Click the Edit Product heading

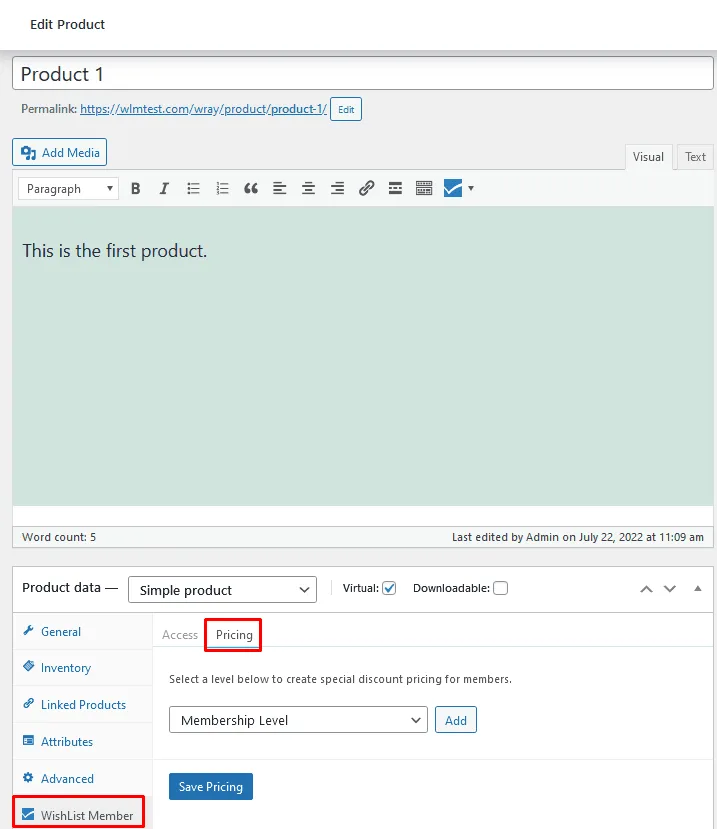coord(67,24)
